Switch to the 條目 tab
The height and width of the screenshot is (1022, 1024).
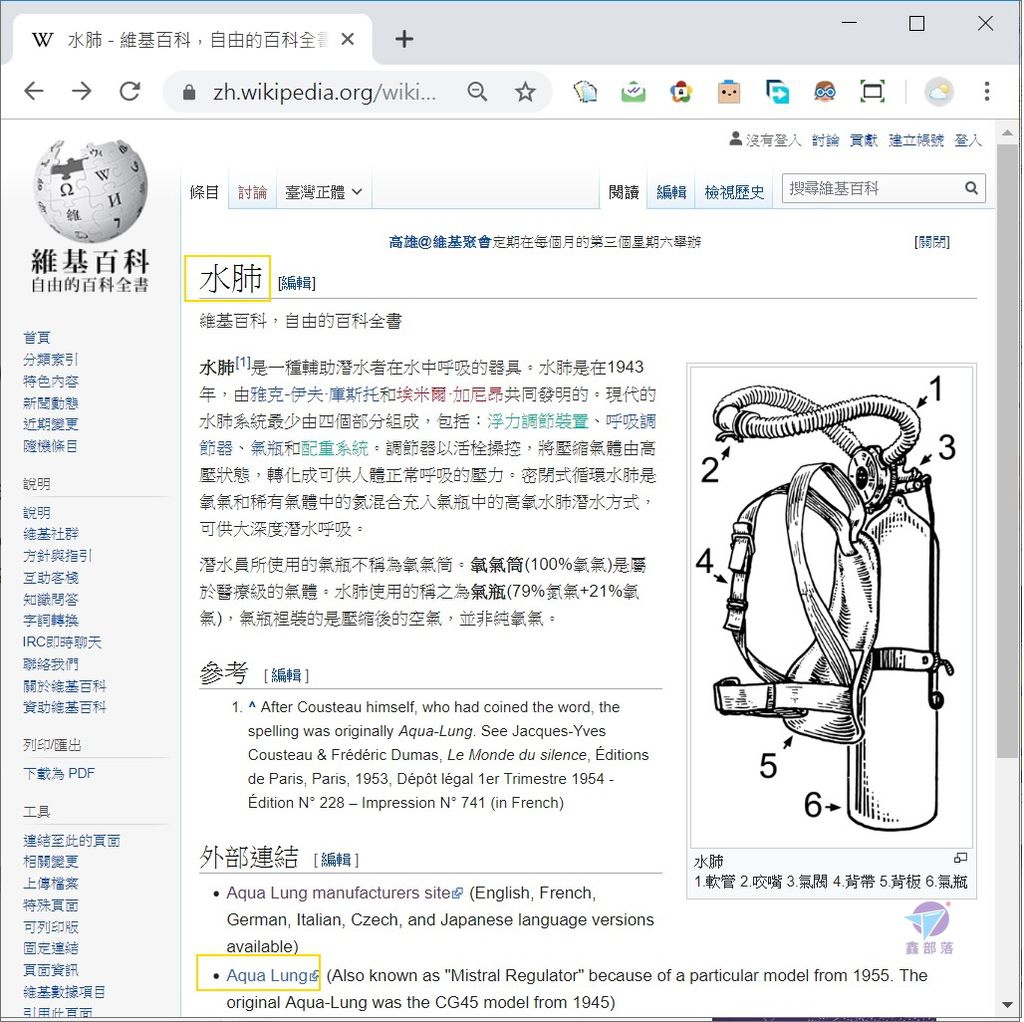(x=204, y=192)
